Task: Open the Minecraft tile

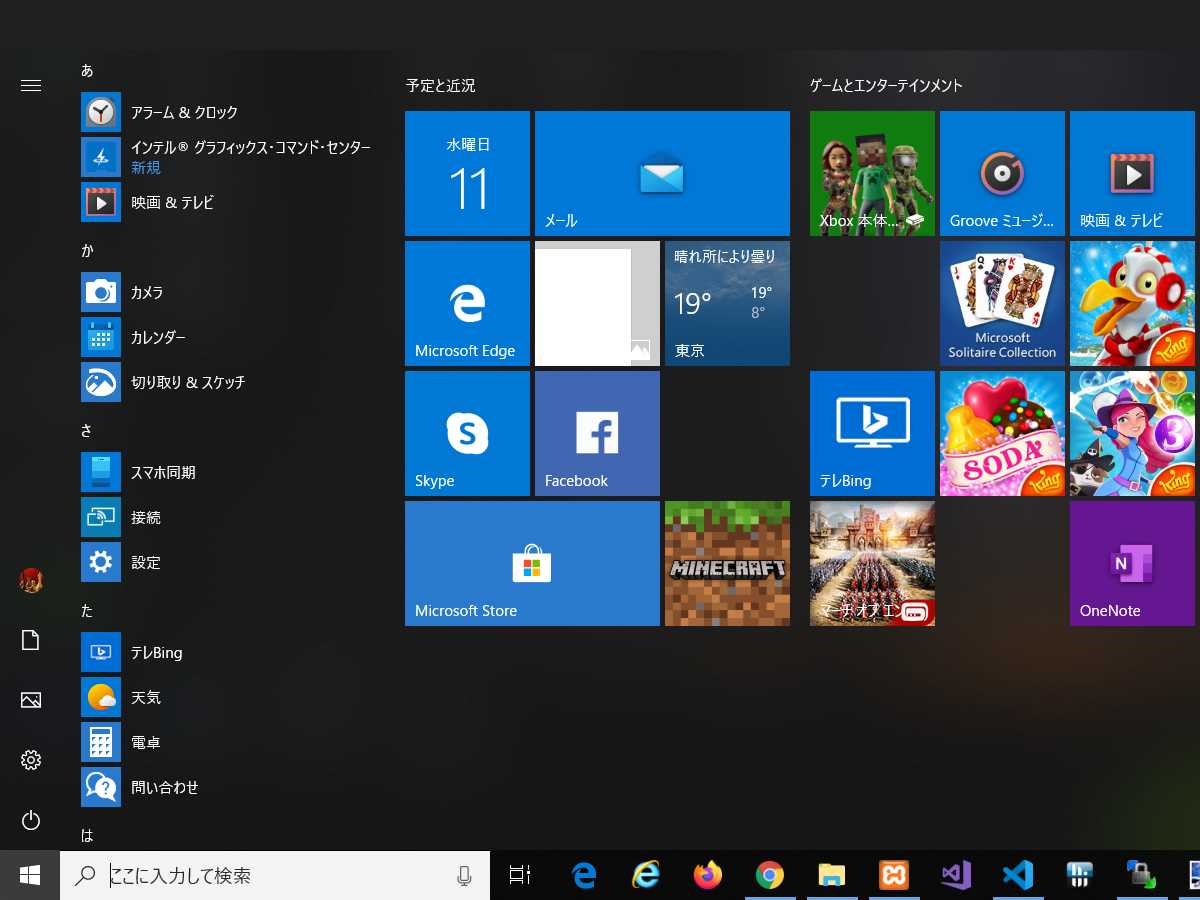Action: click(x=727, y=563)
